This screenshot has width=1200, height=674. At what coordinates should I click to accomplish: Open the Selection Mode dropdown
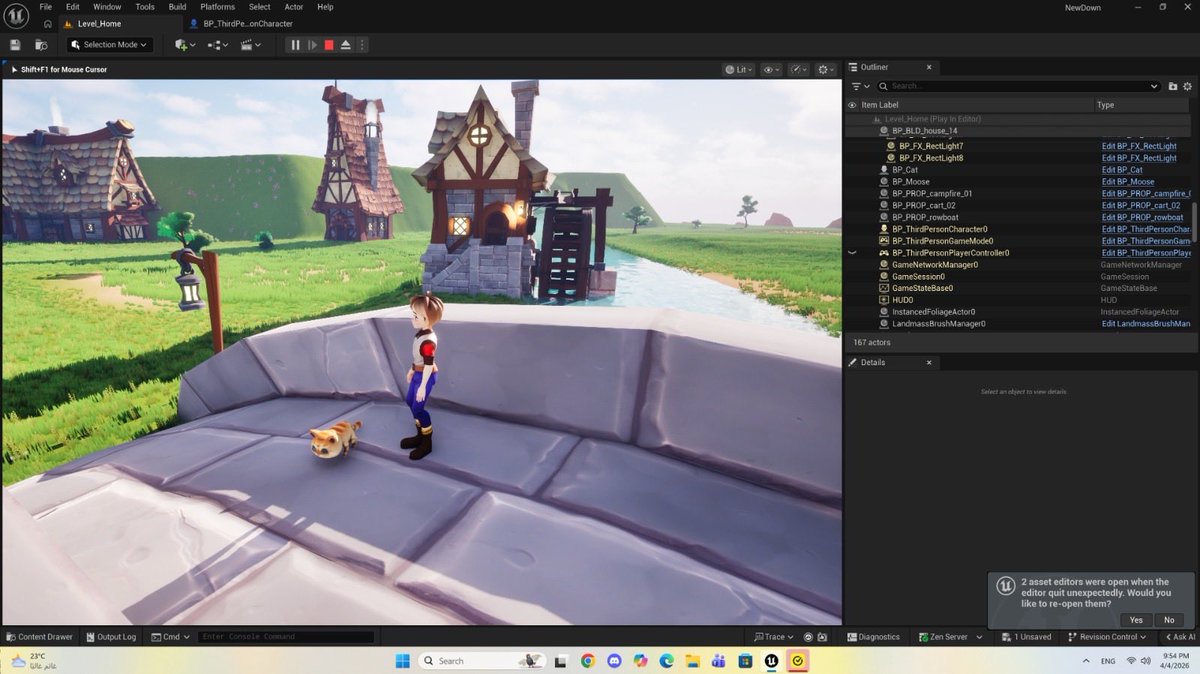coord(110,45)
